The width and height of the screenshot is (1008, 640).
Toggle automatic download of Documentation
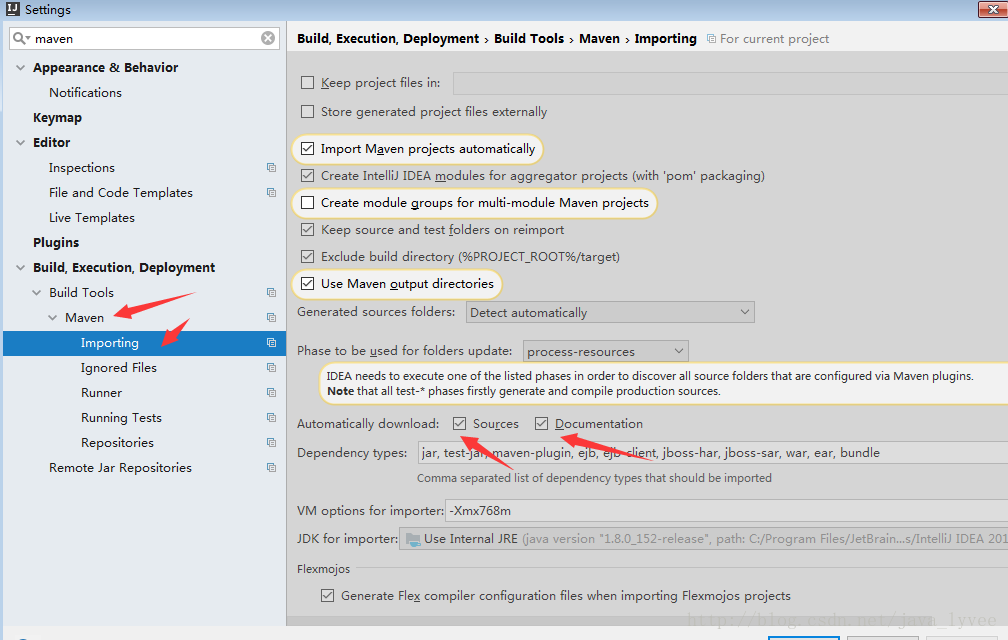(541, 423)
